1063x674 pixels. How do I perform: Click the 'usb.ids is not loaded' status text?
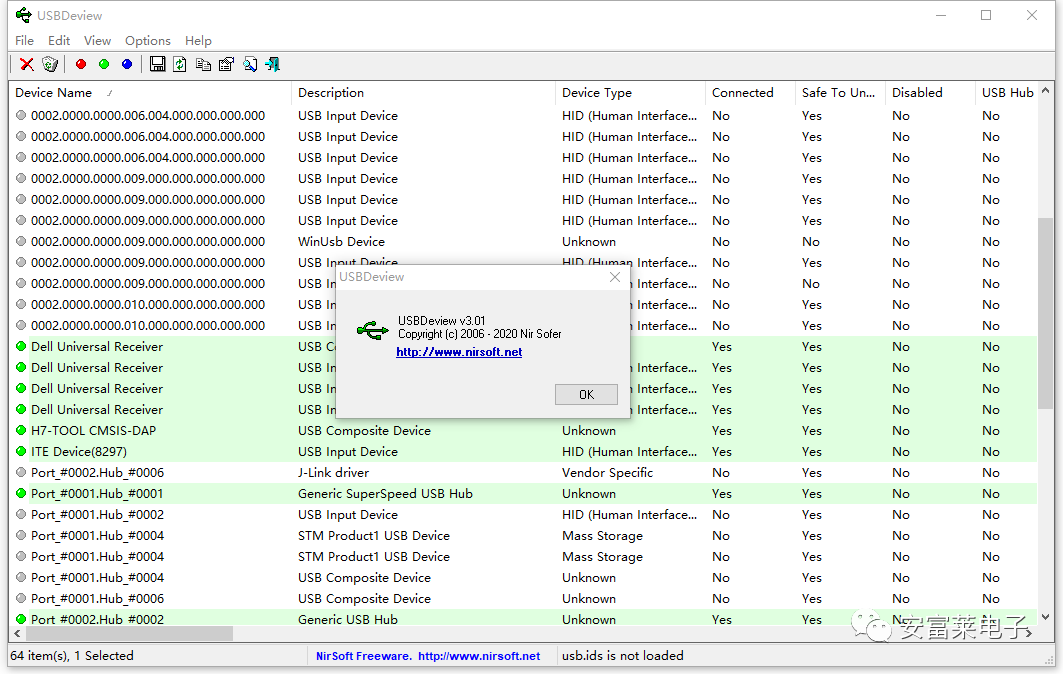click(622, 656)
